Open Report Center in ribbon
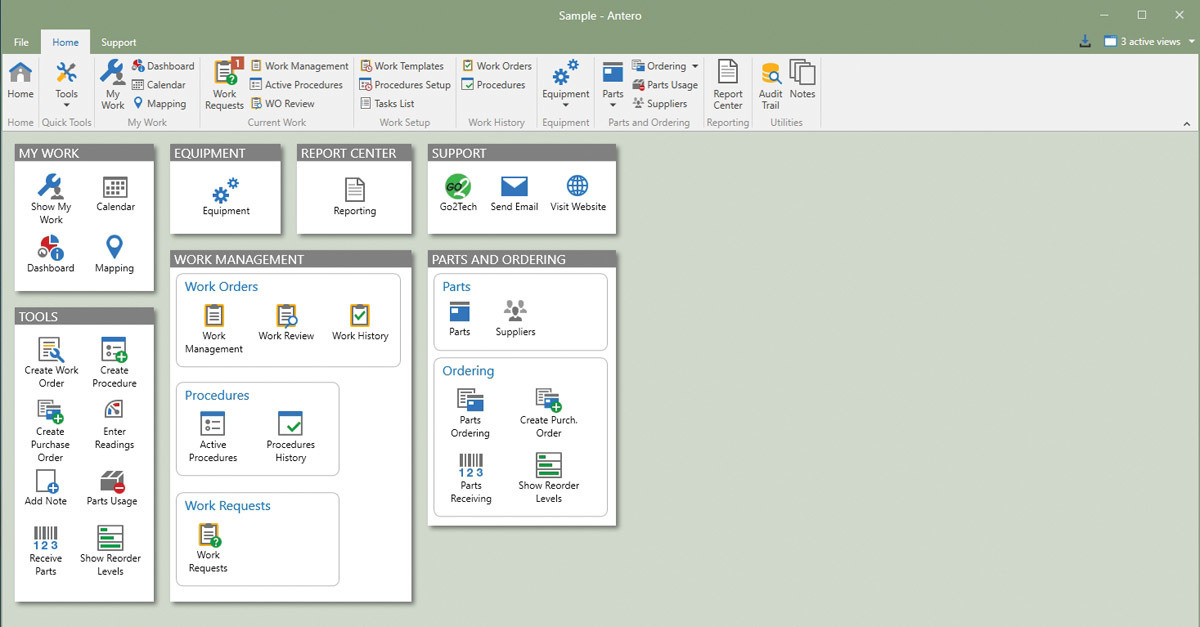This screenshot has width=1200, height=627. [x=728, y=85]
